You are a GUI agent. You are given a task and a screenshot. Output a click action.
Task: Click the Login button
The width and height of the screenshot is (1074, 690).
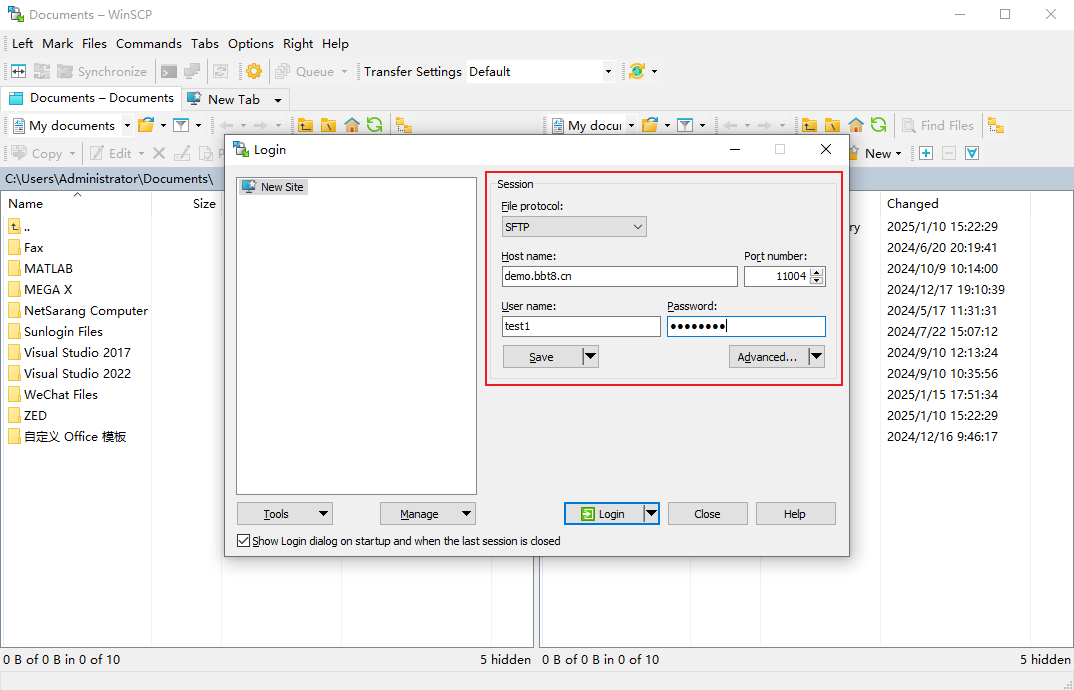point(603,514)
